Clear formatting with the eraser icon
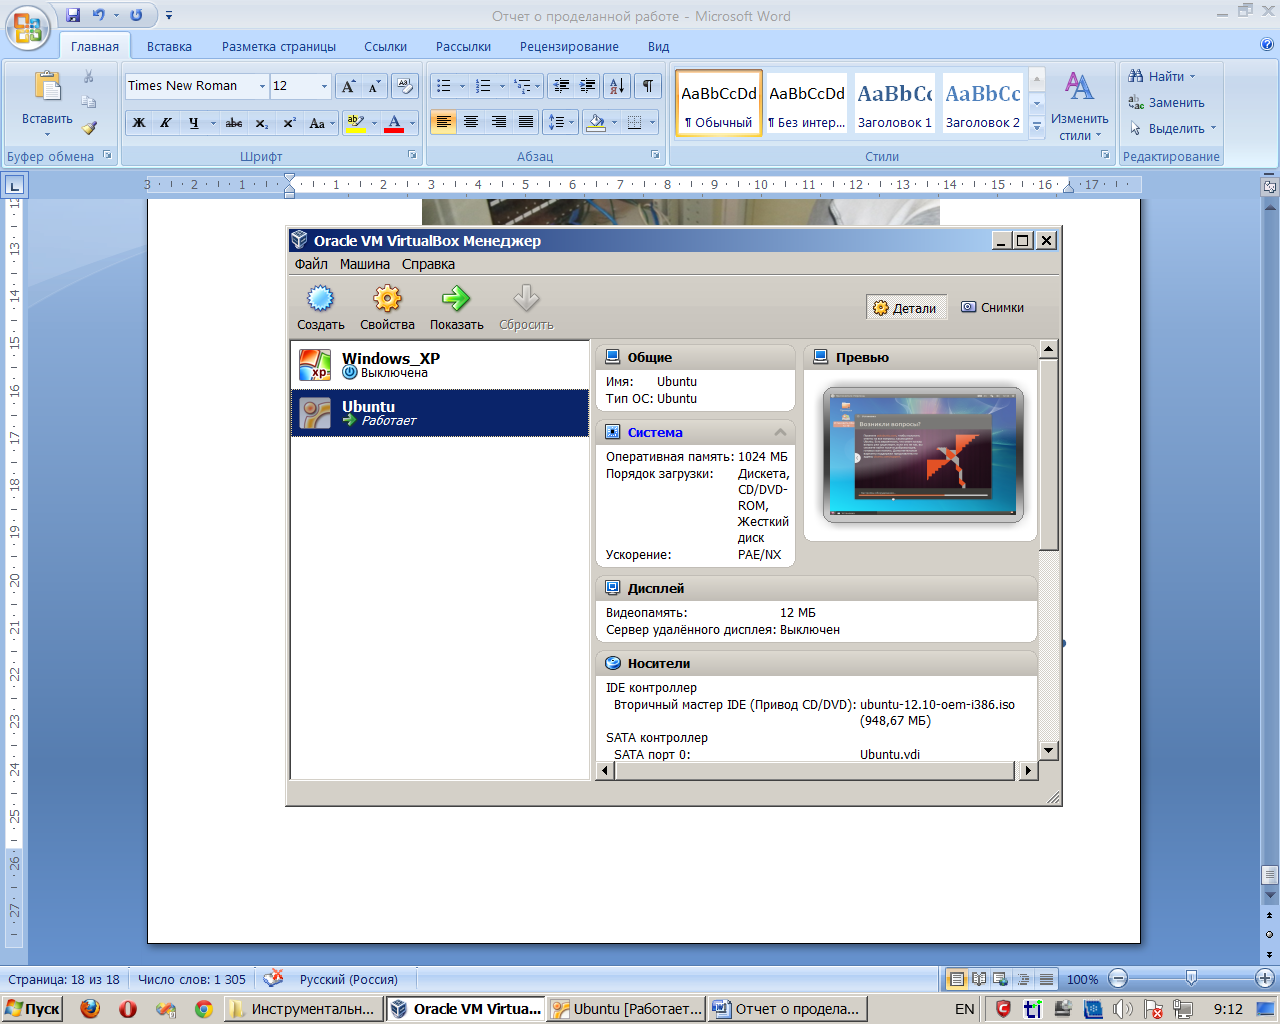Viewport: 1280px width, 1024px height. point(404,86)
